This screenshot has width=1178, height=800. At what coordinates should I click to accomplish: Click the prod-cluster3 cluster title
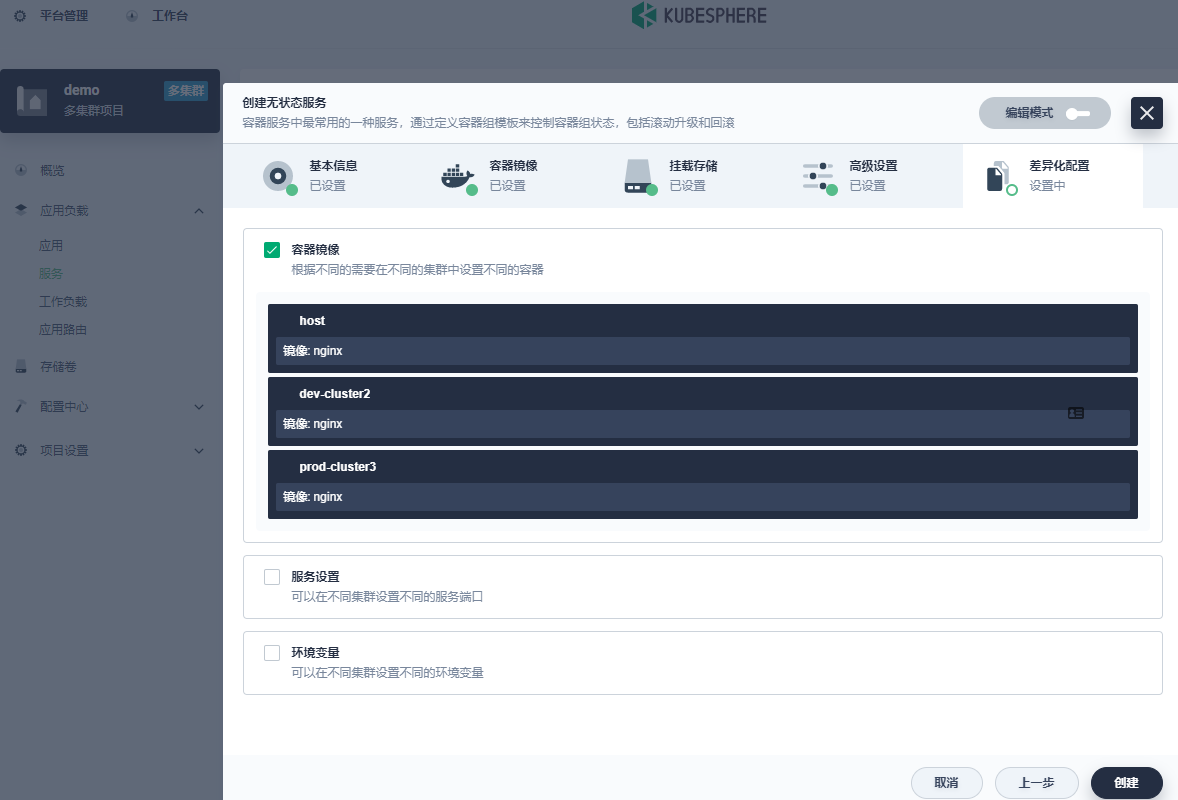tap(337, 466)
